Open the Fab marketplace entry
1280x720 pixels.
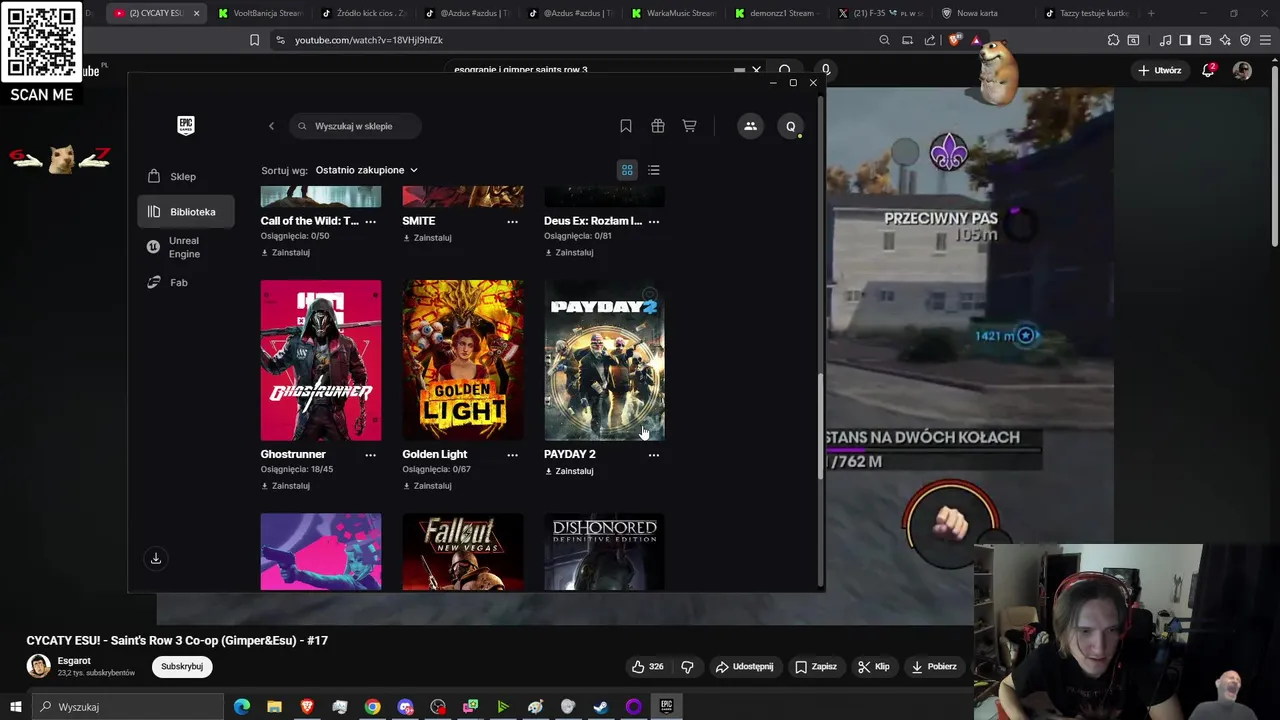click(x=178, y=282)
